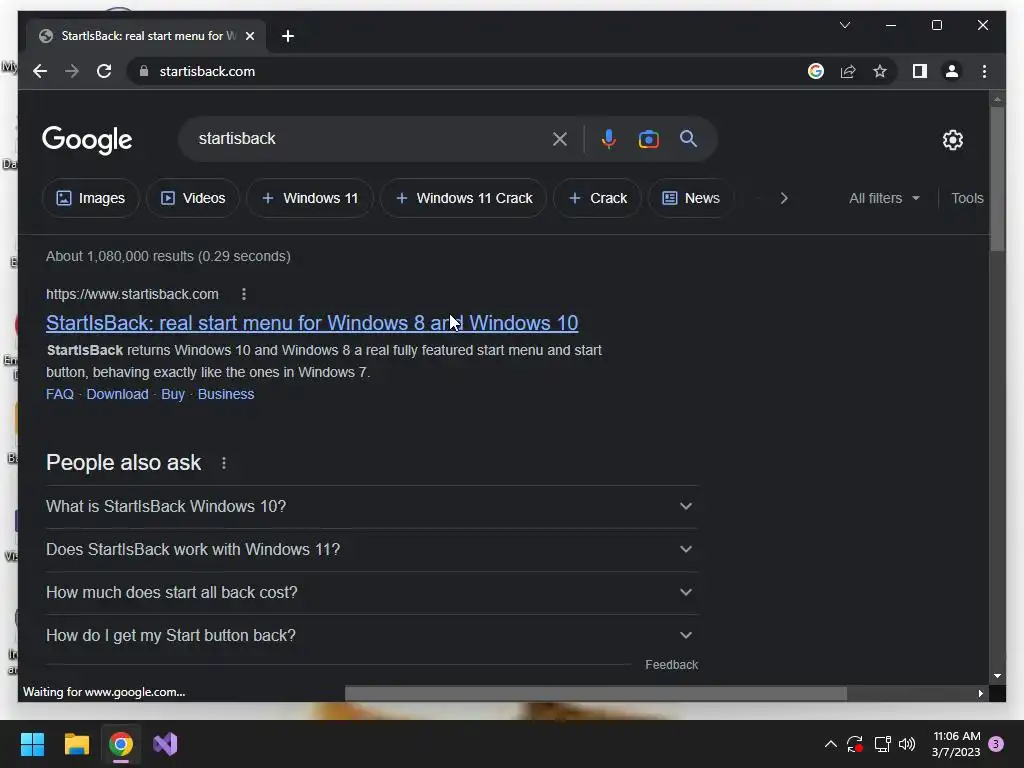View site information lock icon
This screenshot has height=768, width=1024.
(144, 71)
